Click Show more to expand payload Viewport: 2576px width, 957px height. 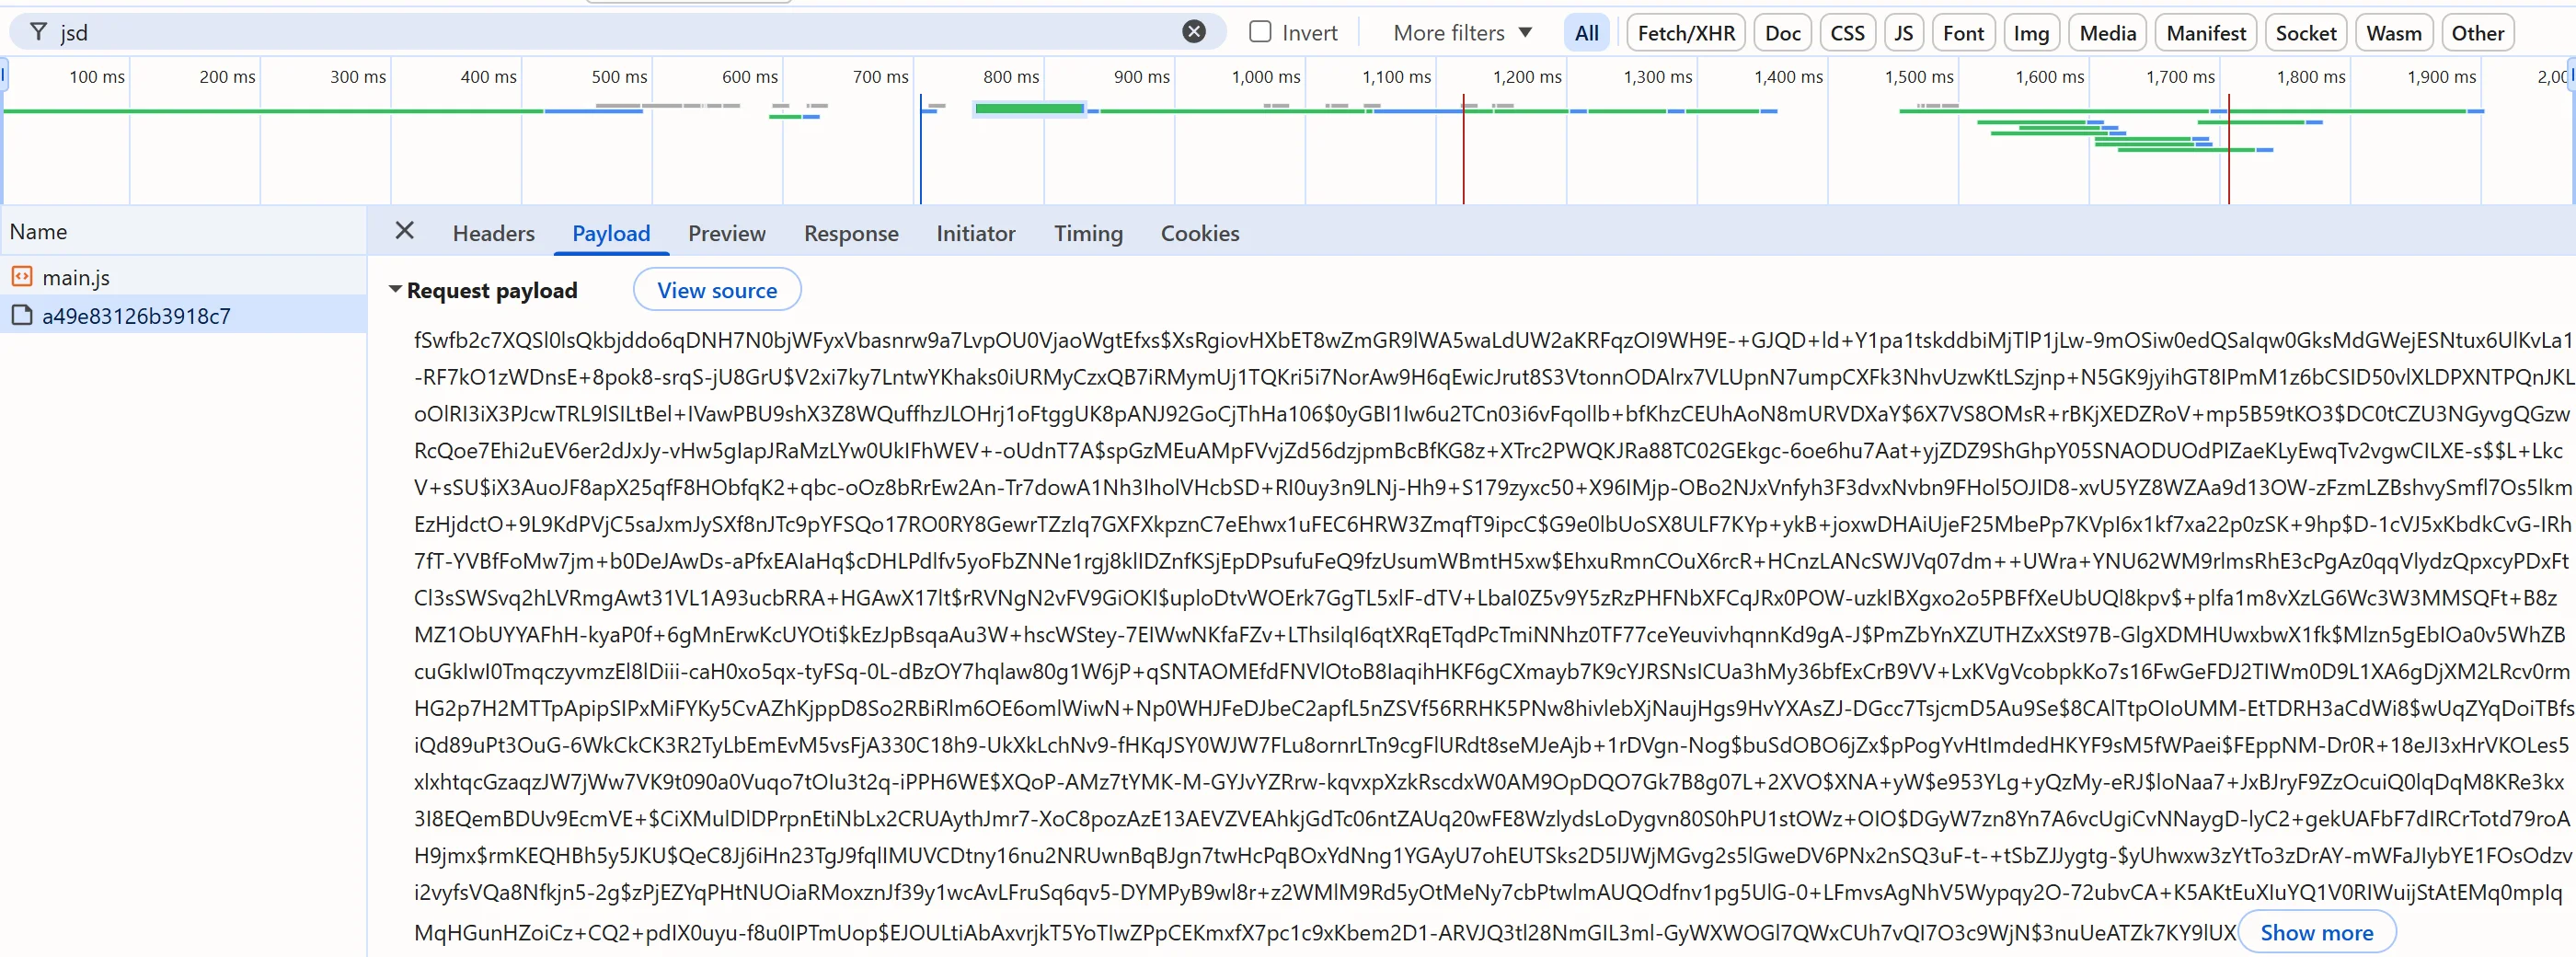click(x=2316, y=932)
